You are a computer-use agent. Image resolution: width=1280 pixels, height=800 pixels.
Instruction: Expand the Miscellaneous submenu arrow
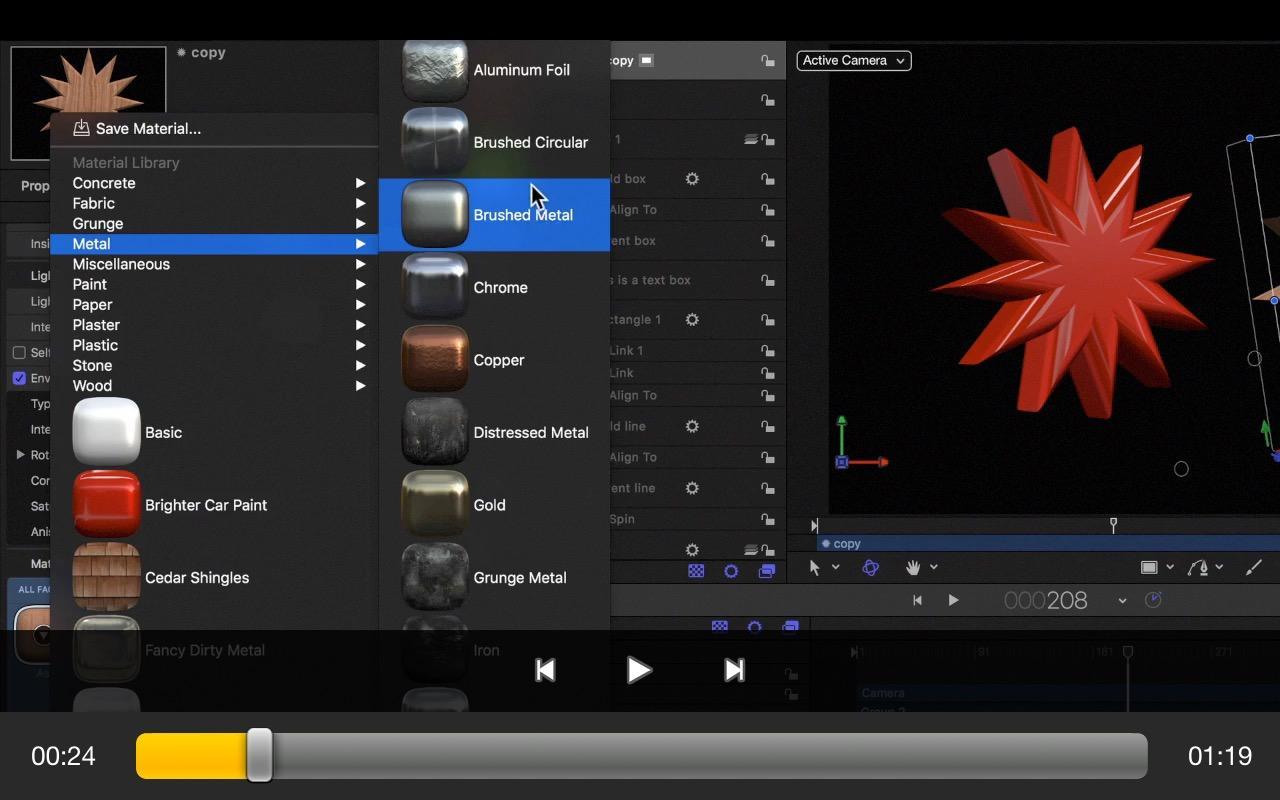click(360, 264)
